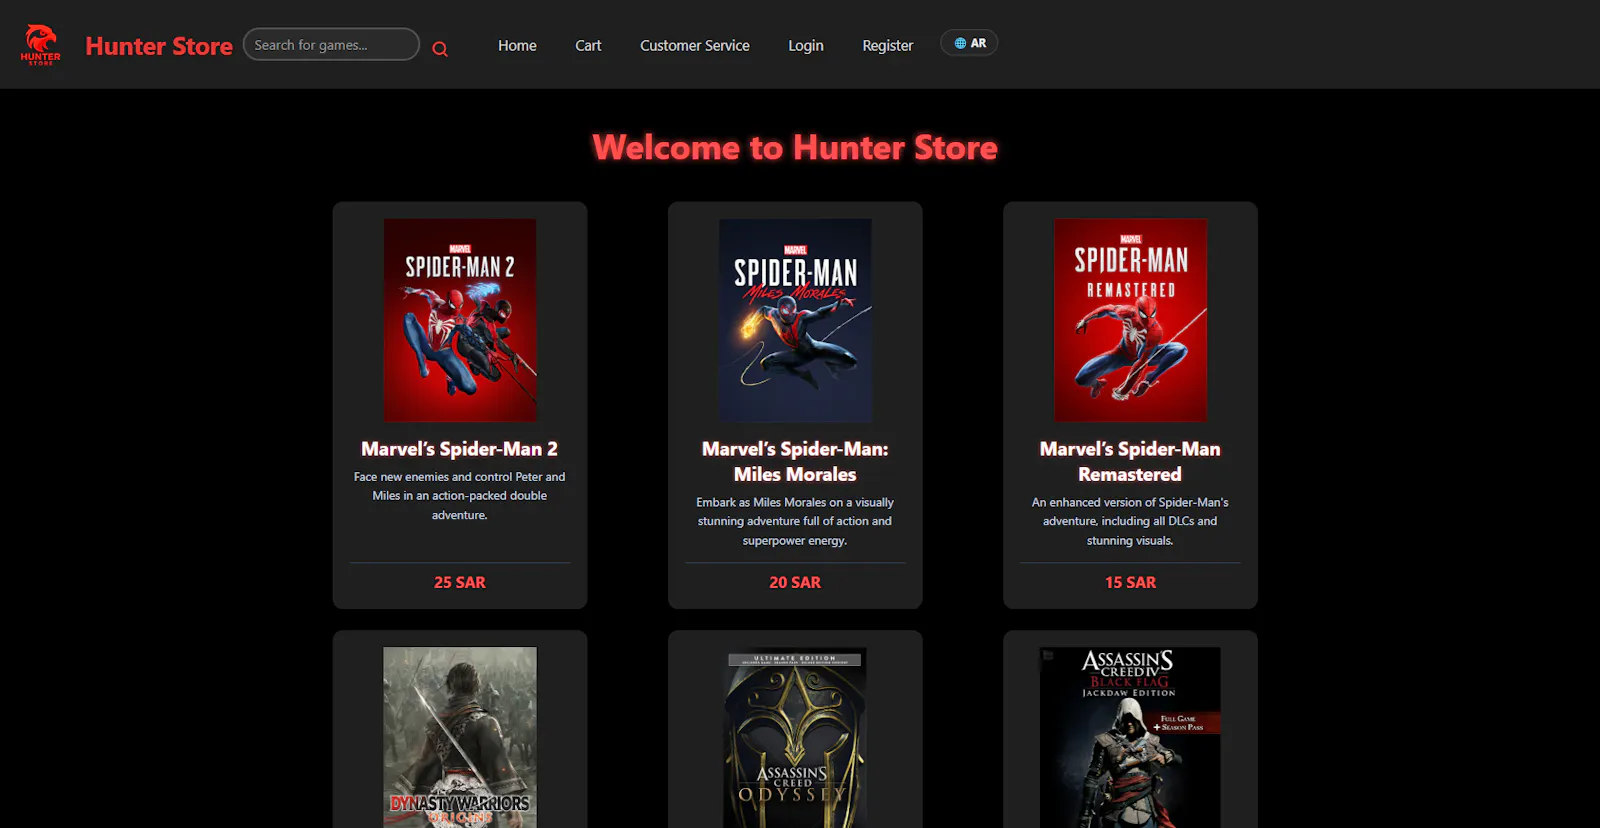Click the globe icon of the AR language button

pos(960,43)
